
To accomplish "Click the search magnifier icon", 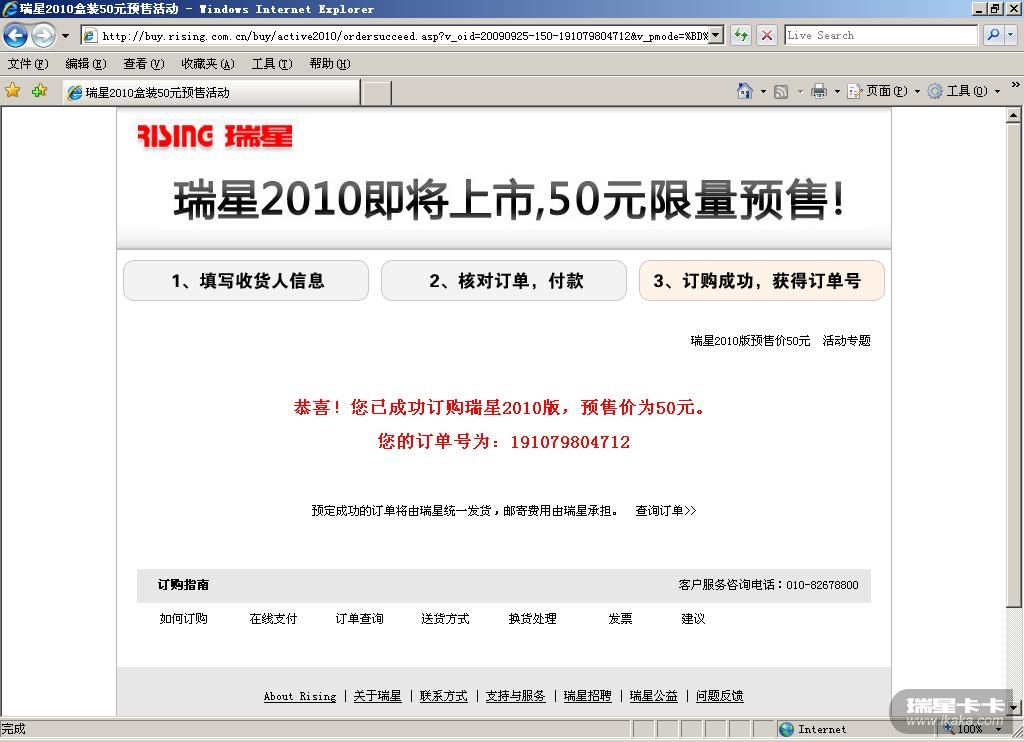I will tap(993, 35).
